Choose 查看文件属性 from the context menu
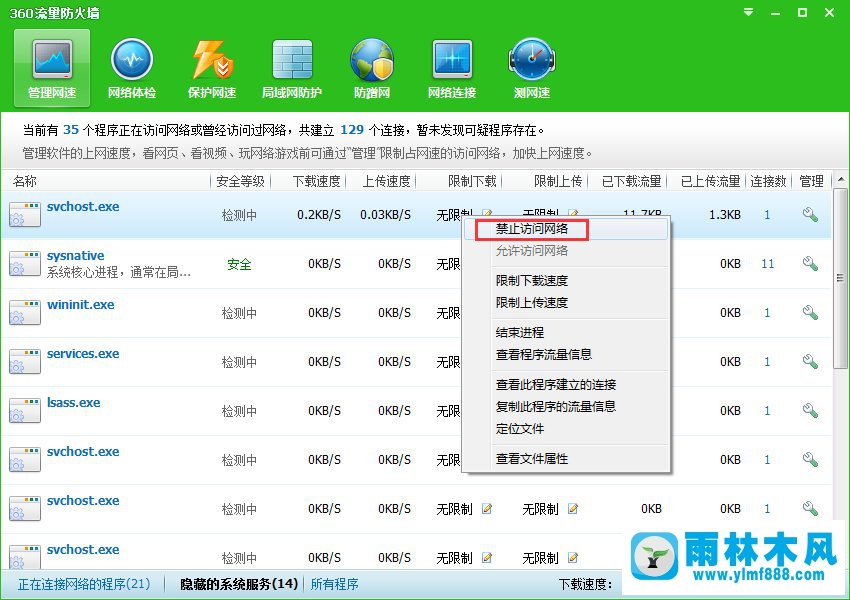 [532, 459]
